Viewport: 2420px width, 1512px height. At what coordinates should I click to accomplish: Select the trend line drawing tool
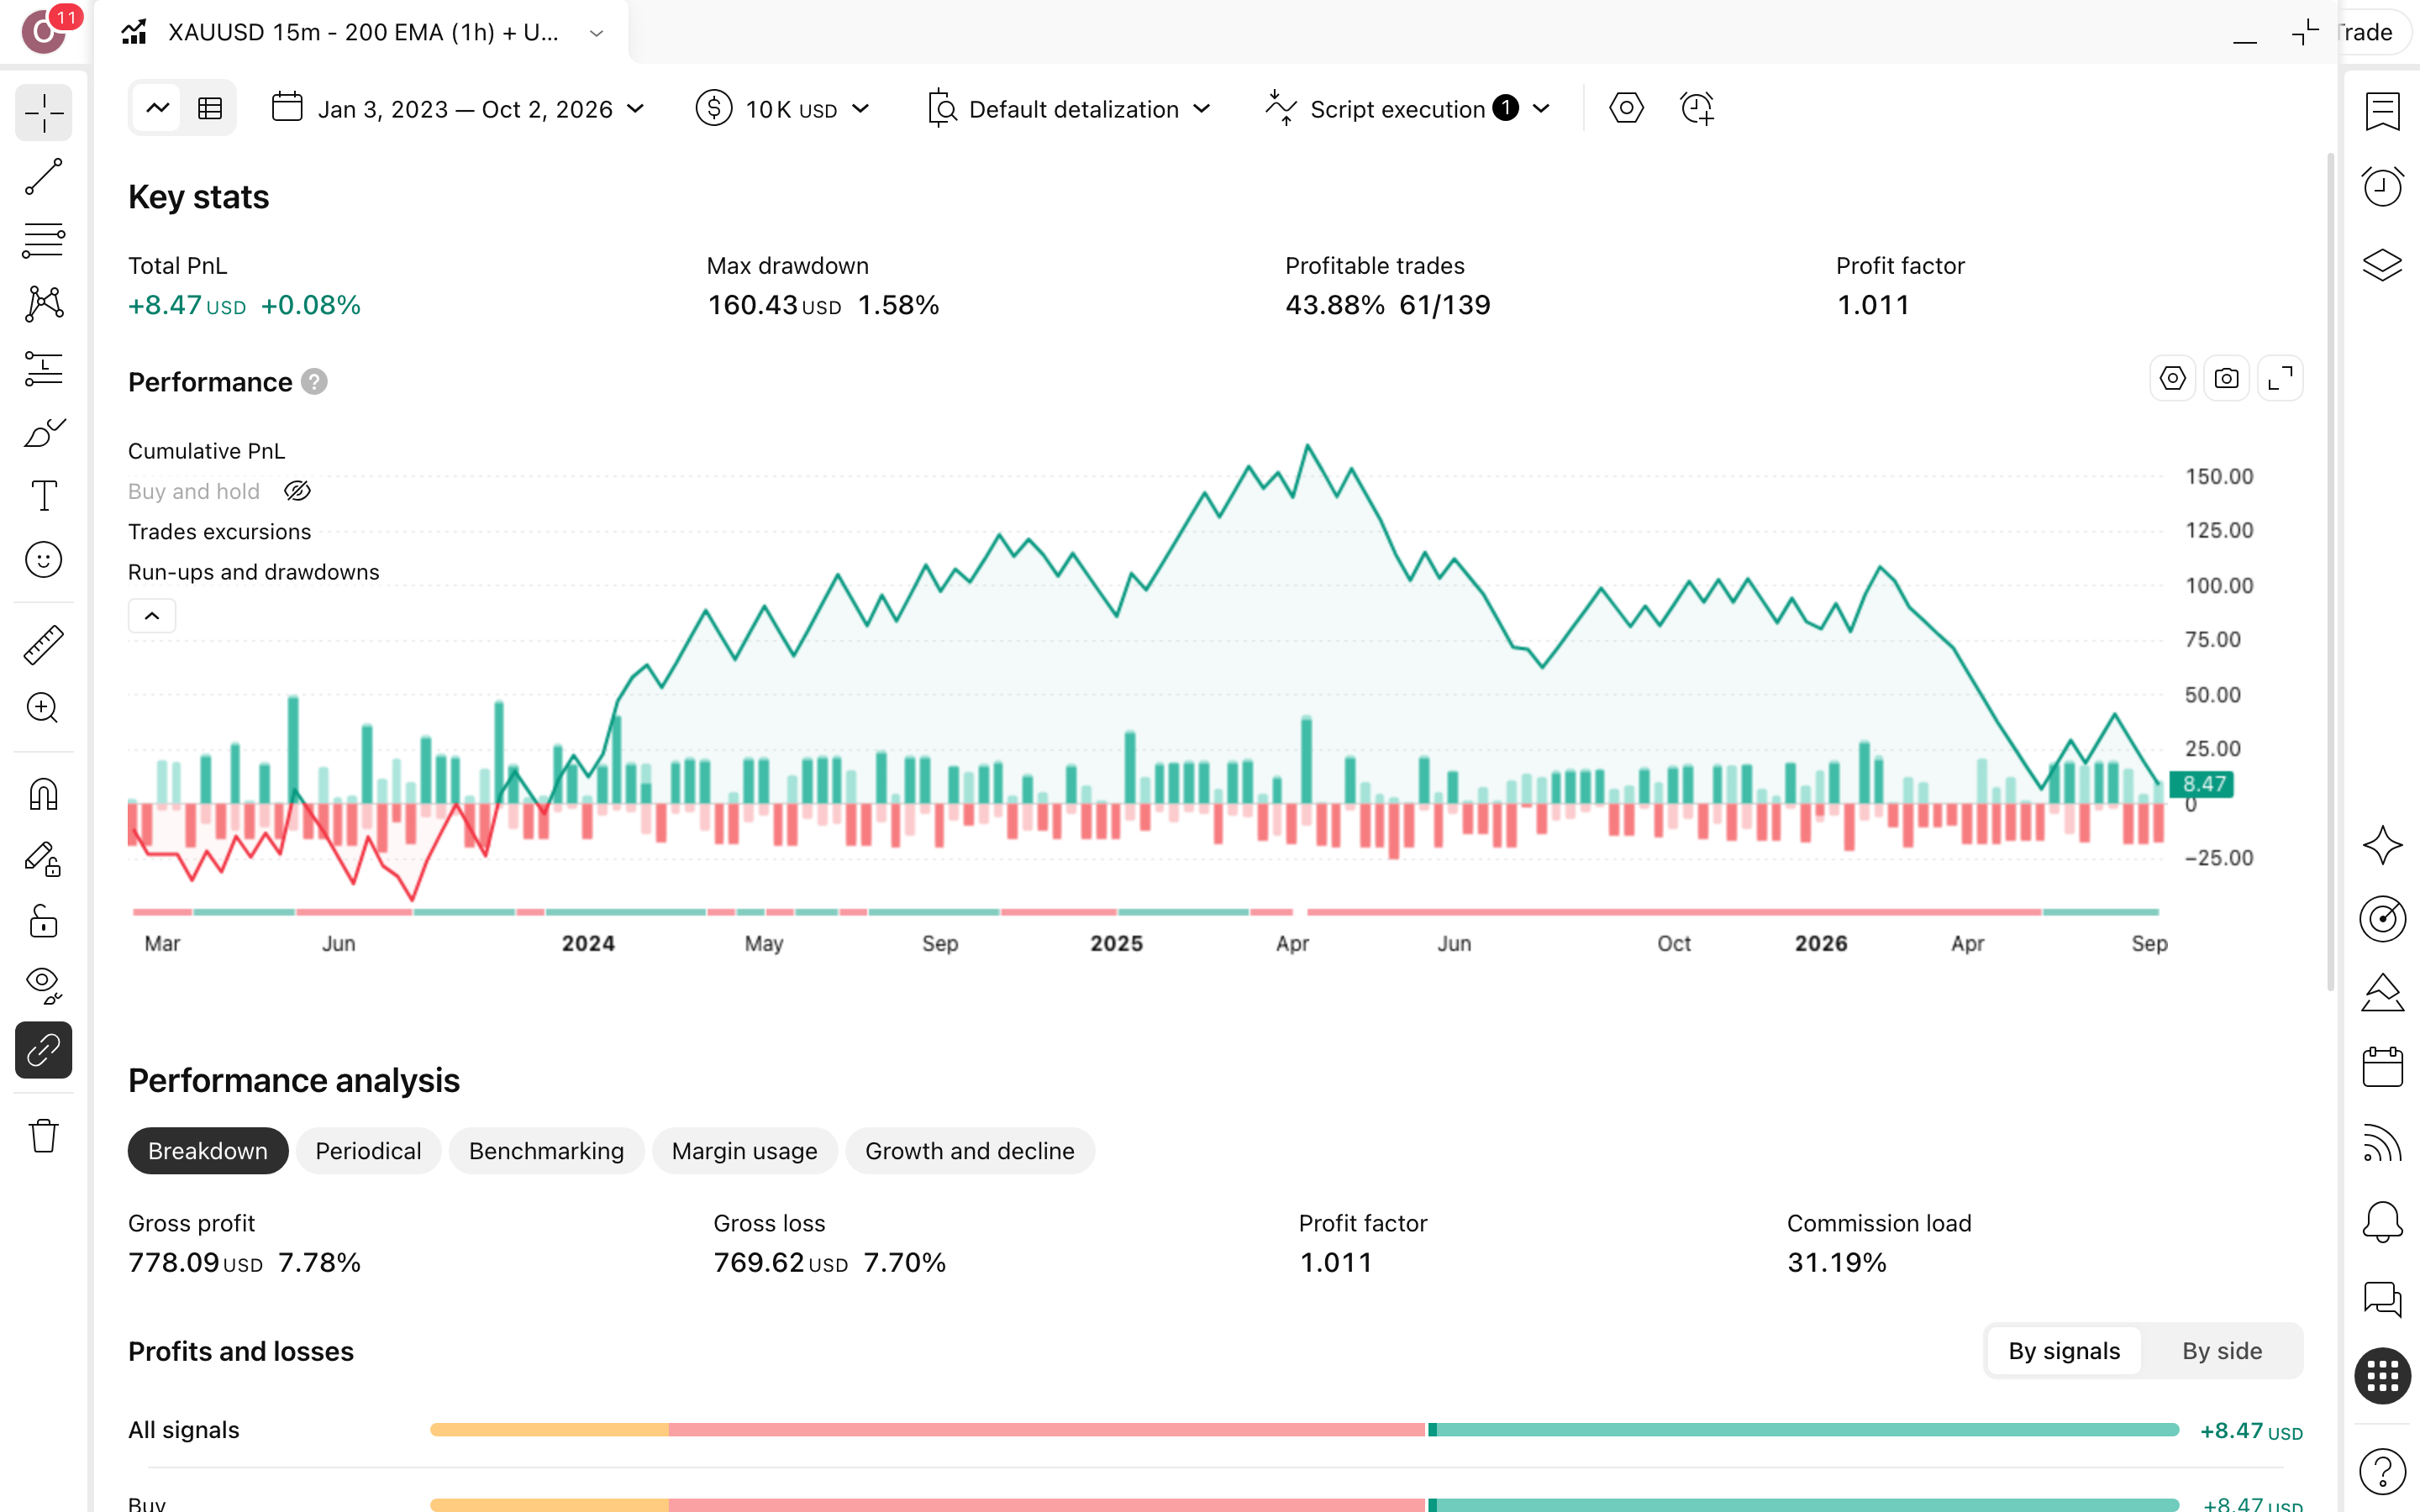coord(44,177)
